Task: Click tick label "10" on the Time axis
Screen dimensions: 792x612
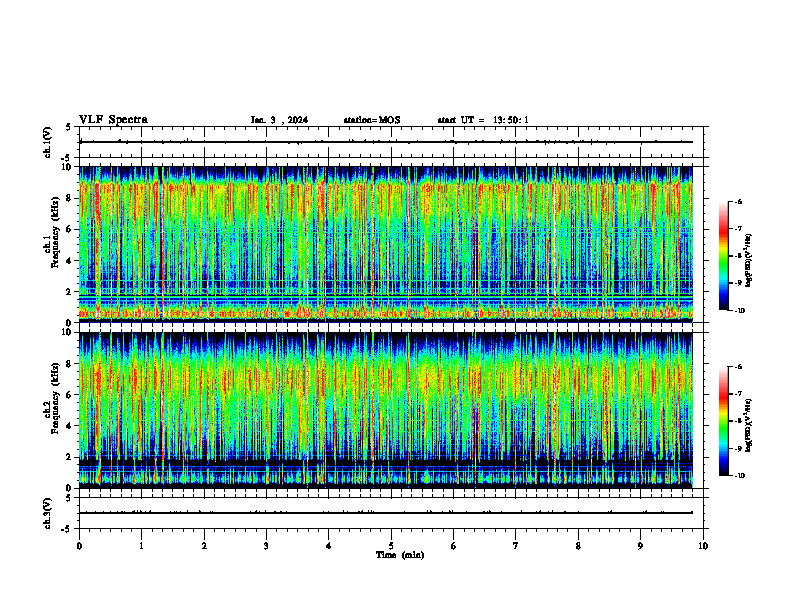Action: (x=703, y=546)
